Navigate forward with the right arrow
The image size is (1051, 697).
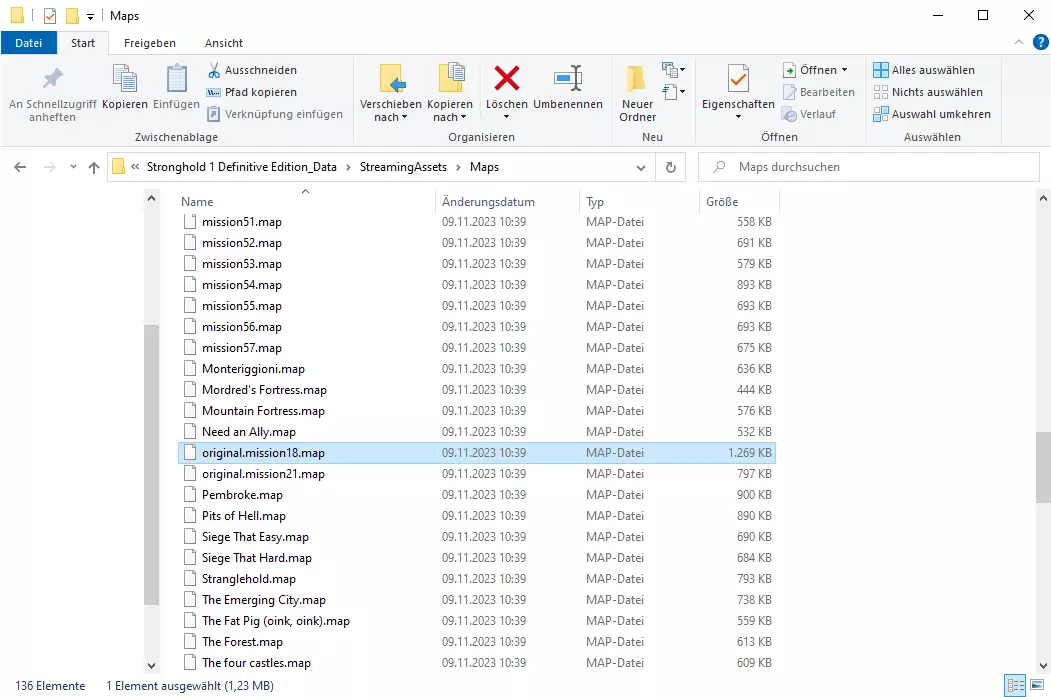(50, 167)
